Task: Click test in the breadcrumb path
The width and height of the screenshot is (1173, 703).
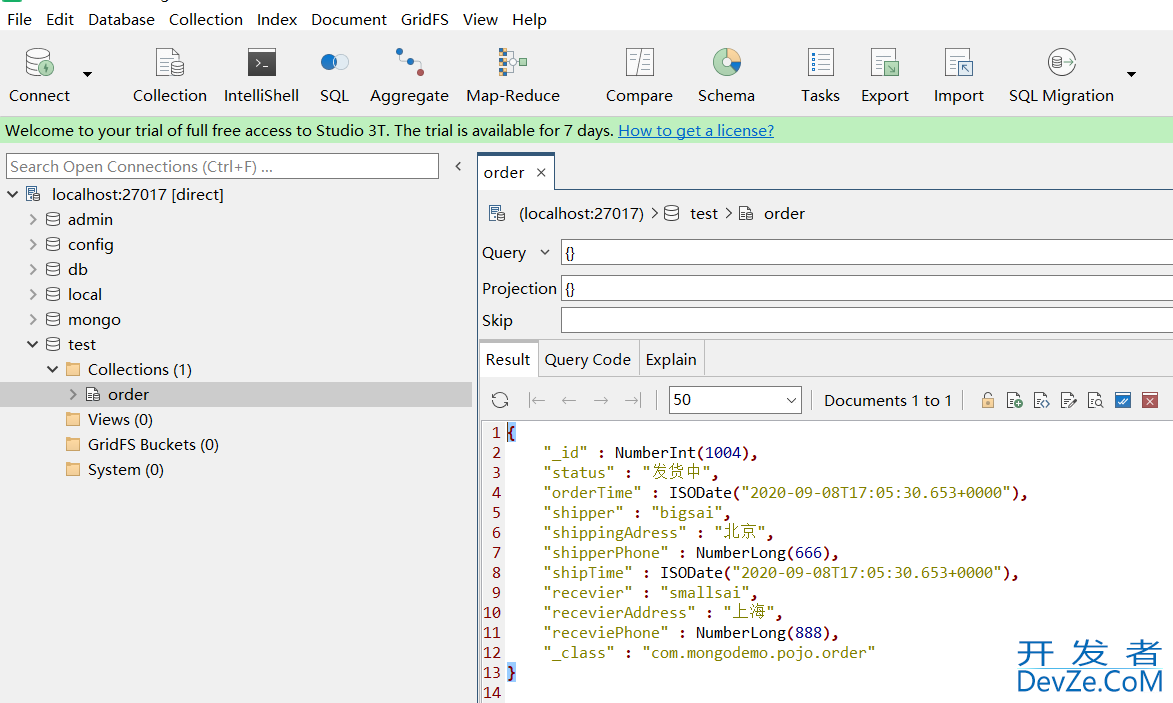Action: point(703,214)
